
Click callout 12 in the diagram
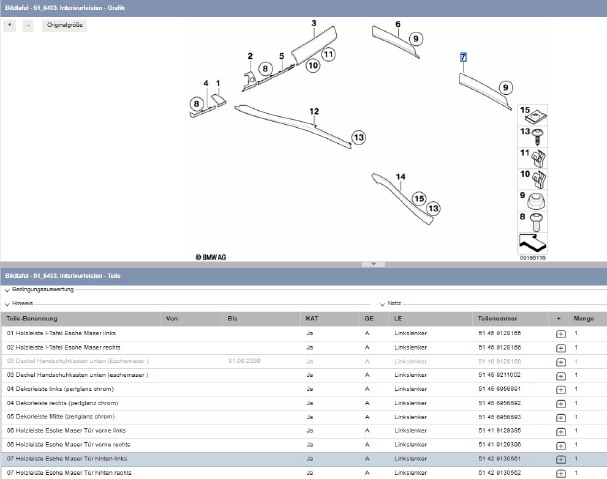314,112
